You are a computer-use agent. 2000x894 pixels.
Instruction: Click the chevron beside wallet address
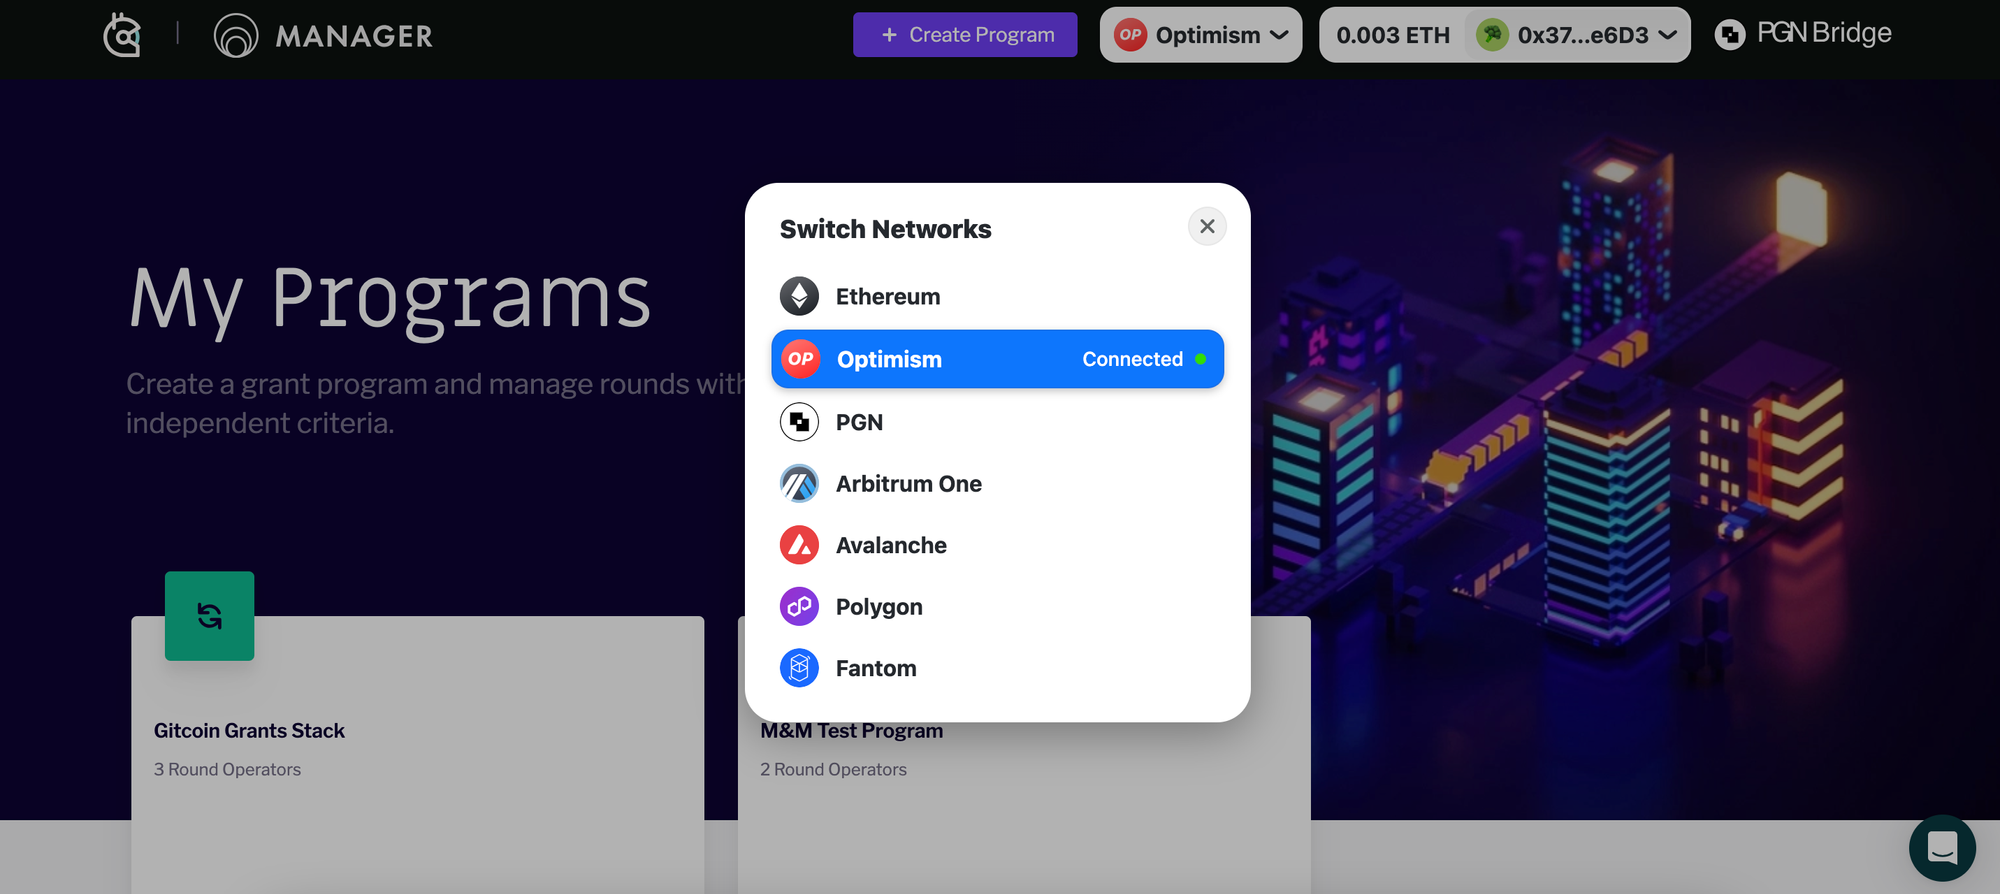click(1668, 35)
